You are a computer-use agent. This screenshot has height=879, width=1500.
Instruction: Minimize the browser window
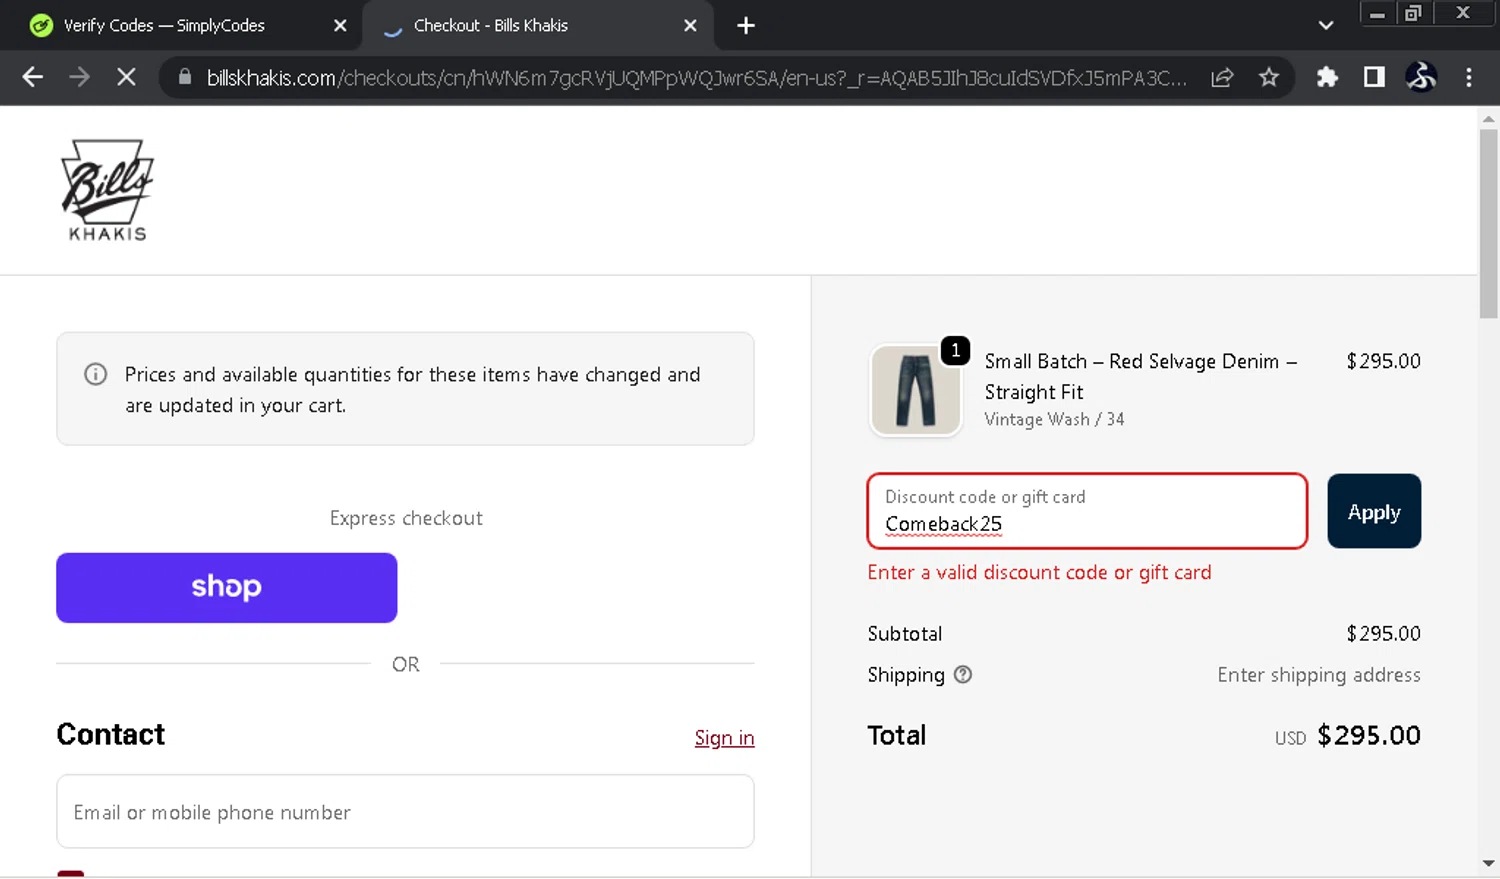point(1377,13)
